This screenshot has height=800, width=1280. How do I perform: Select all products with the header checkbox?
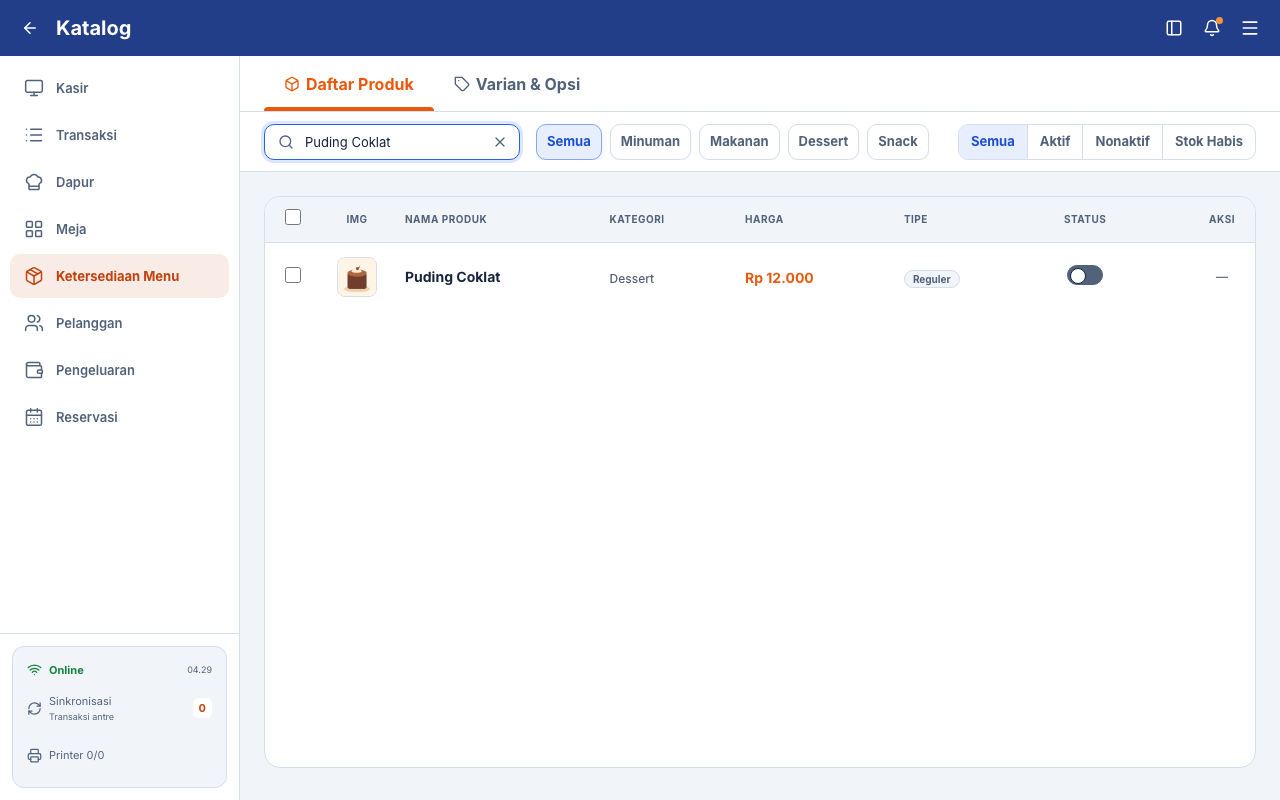(x=293, y=217)
